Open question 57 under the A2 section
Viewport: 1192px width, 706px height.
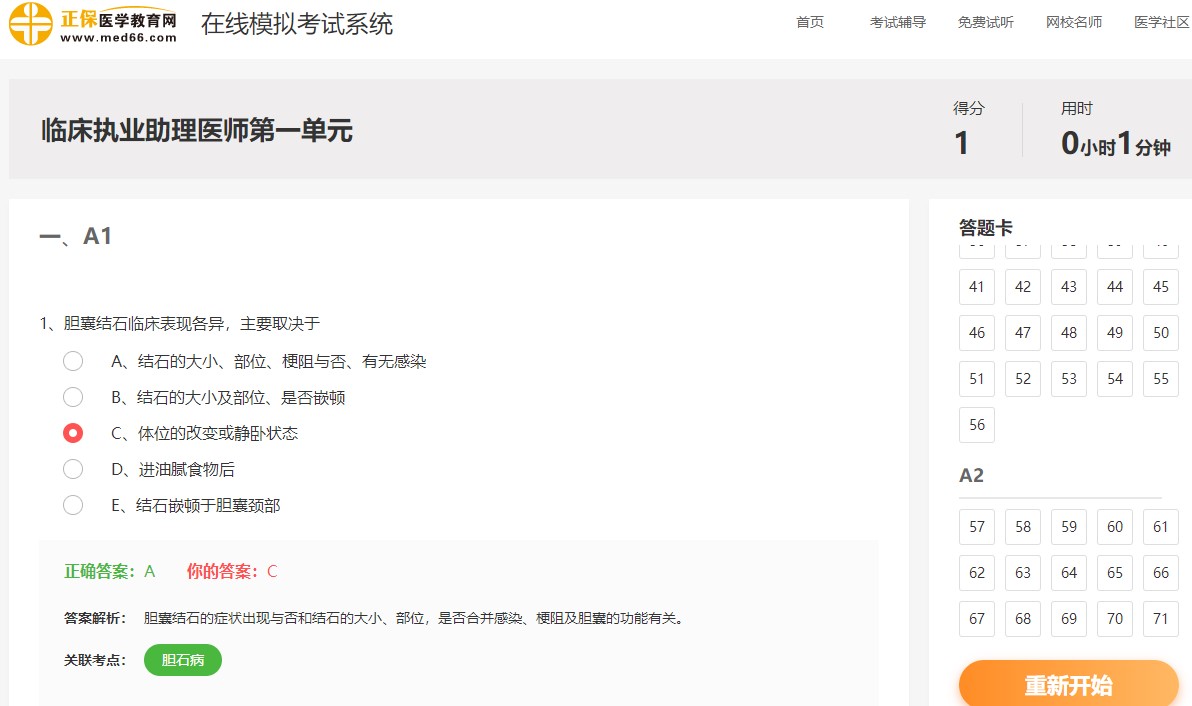click(x=976, y=527)
